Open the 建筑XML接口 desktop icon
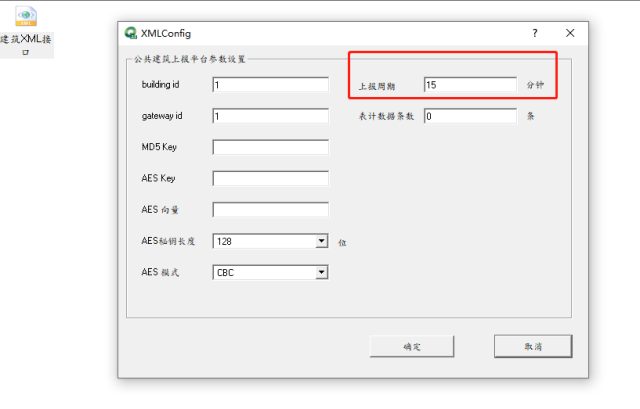This screenshot has width=640, height=409. (x=26, y=18)
